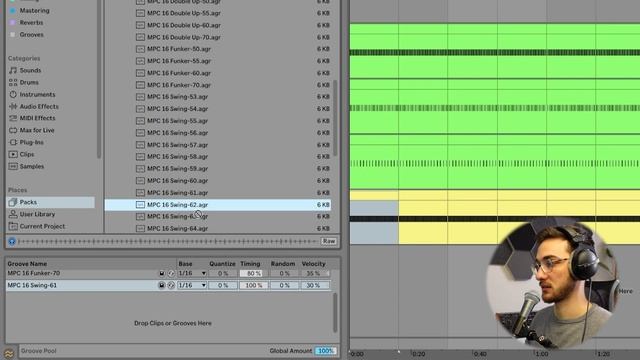The width and height of the screenshot is (640, 360).
Task: Select MPC 16 Funker-70 groove name
Action: (x=33, y=273)
